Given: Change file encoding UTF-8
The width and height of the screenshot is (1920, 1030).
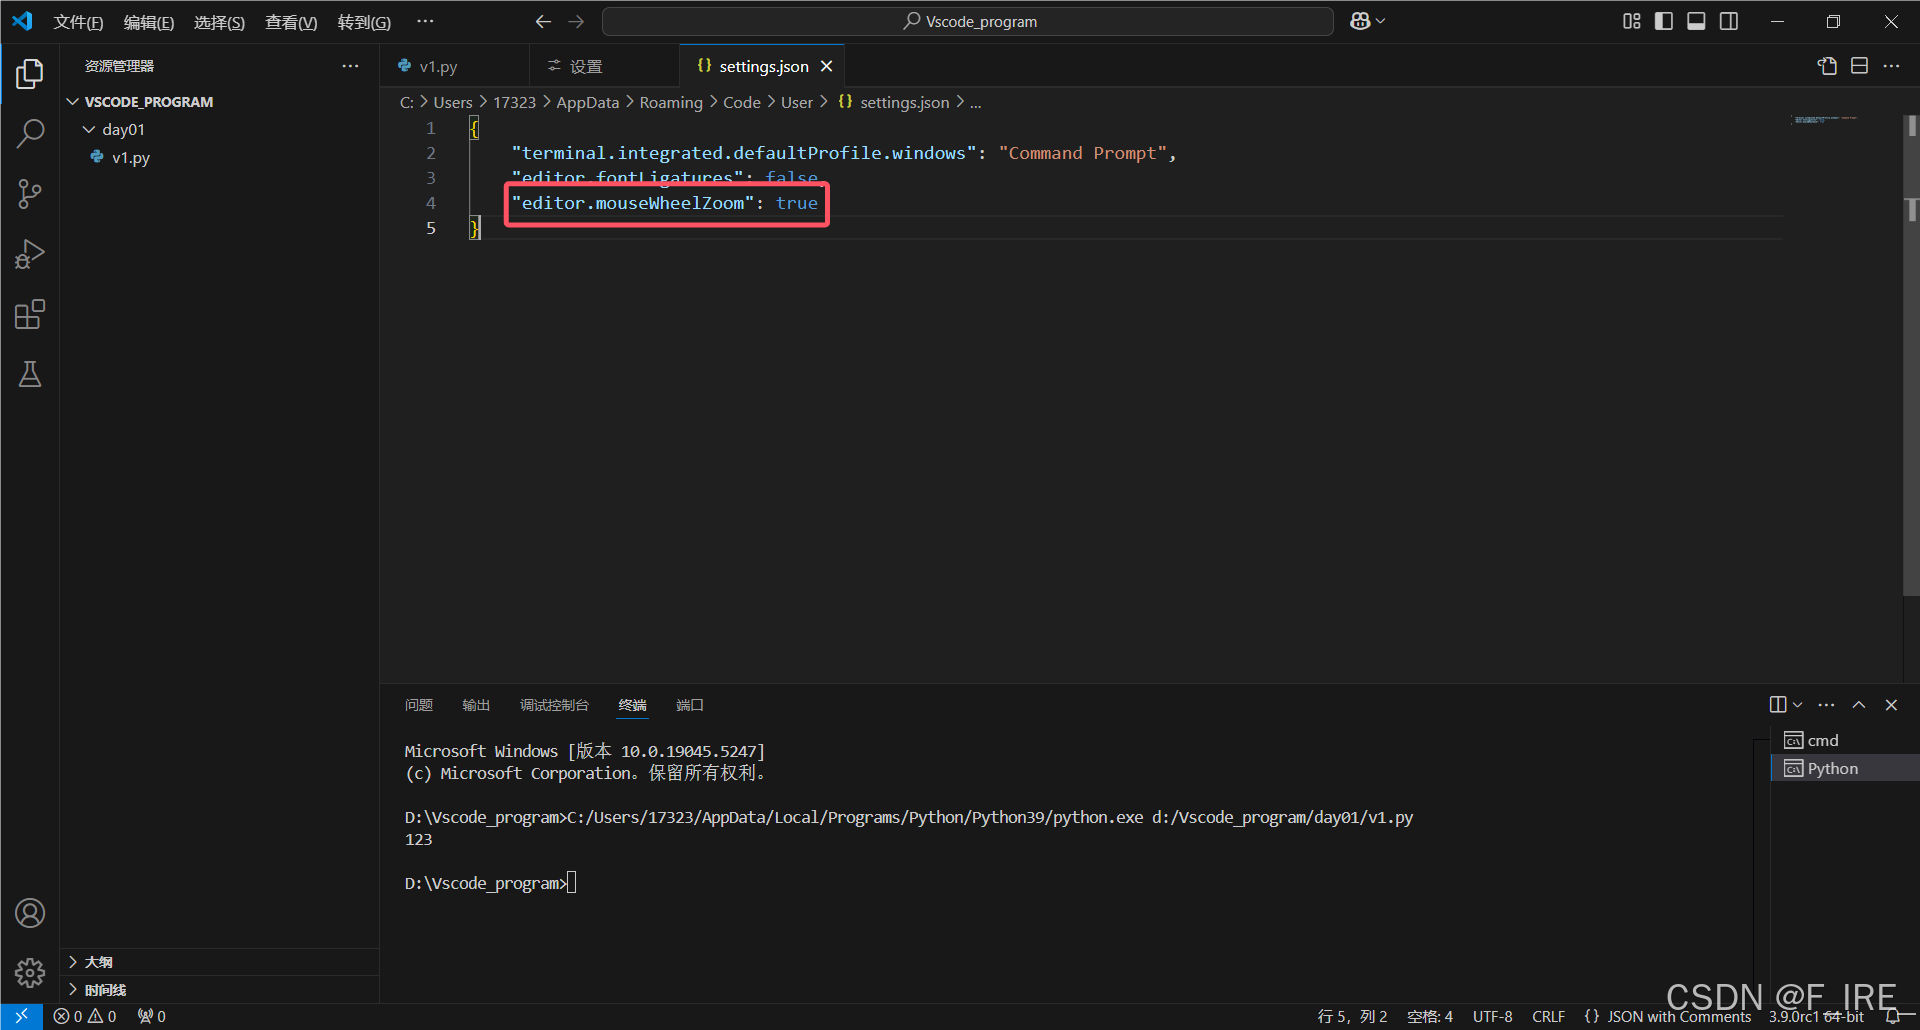Looking at the screenshot, I should 1492,1016.
